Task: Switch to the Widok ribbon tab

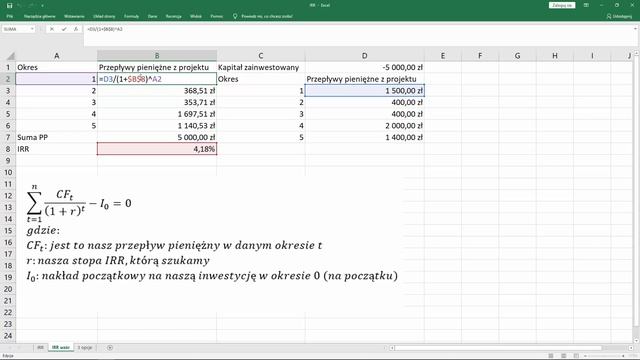Action: pos(196,16)
